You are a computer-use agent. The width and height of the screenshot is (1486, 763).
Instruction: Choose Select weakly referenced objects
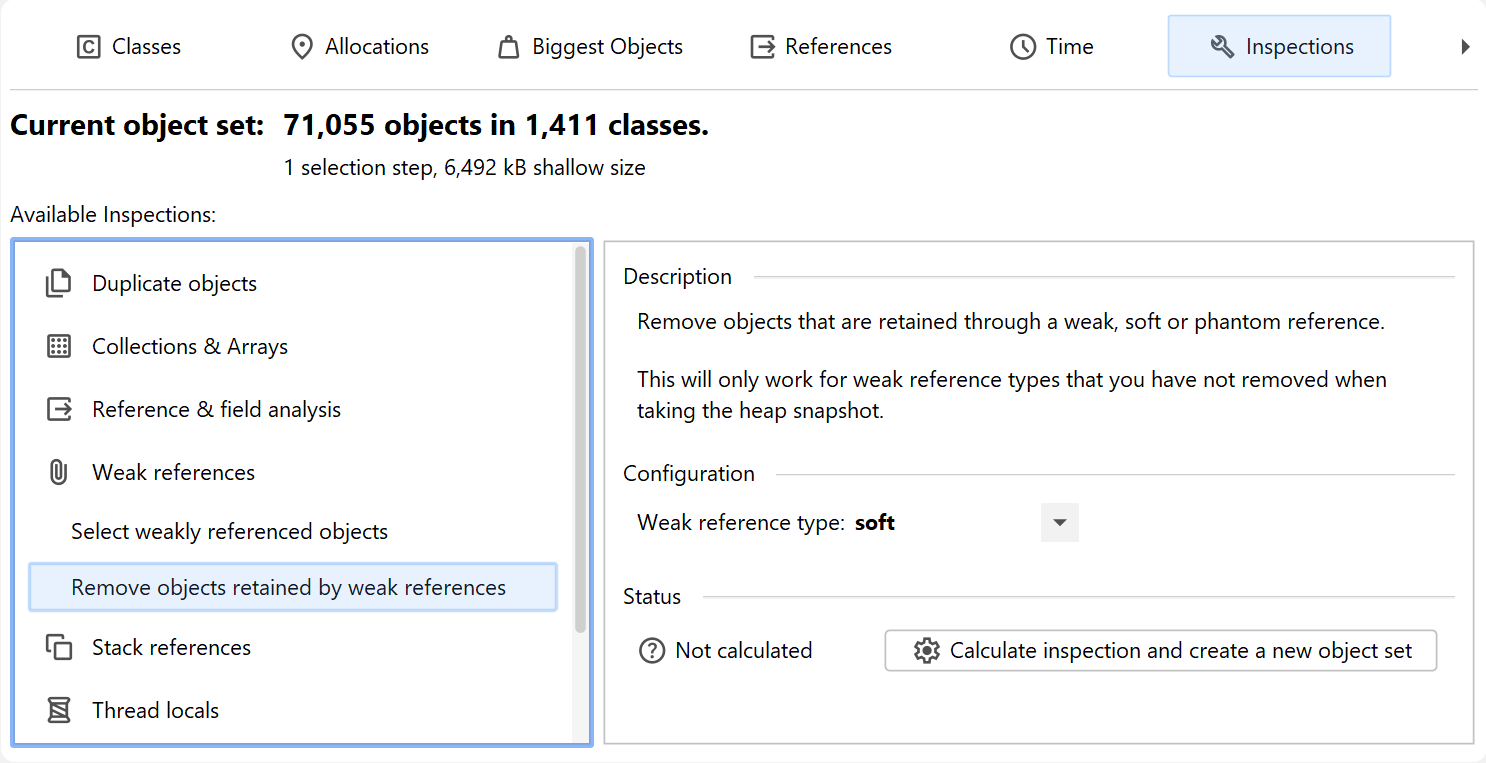click(229, 532)
